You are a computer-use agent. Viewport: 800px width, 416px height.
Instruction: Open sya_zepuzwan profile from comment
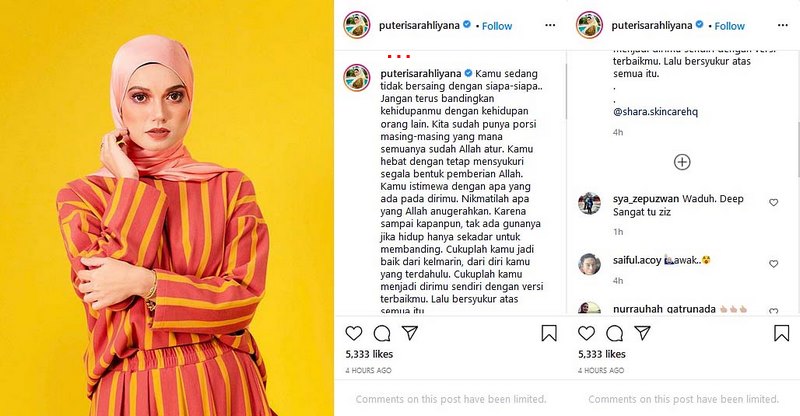646,199
